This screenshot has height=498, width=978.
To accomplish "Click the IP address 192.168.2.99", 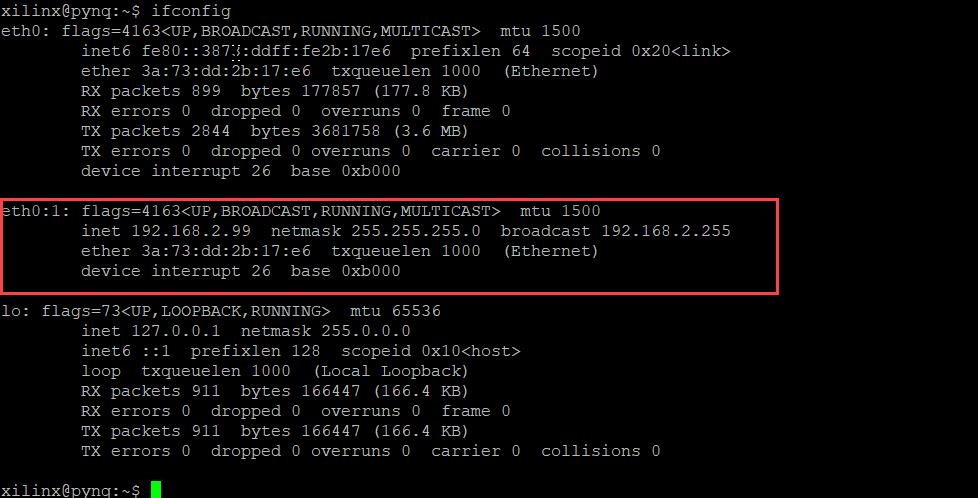I will tap(191, 231).
